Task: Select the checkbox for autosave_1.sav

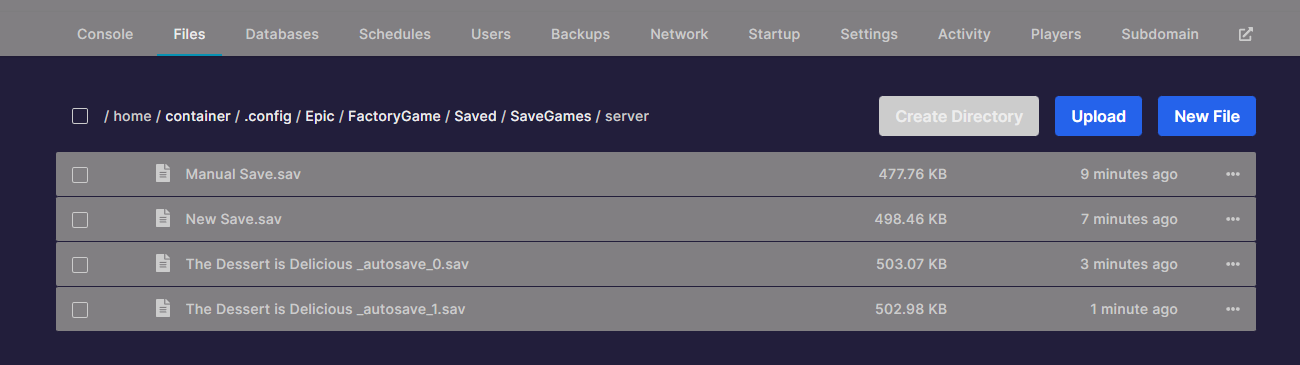Action: pyautogui.click(x=80, y=310)
